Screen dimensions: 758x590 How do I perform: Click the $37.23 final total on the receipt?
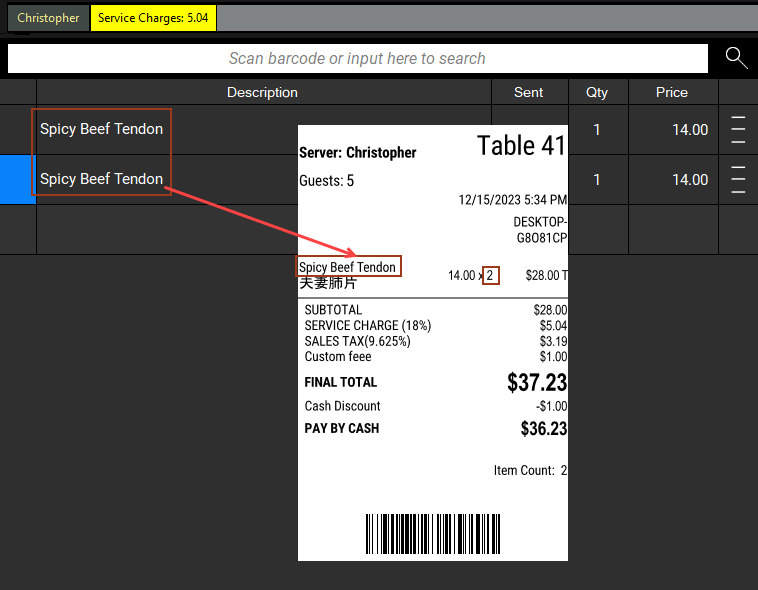coord(537,383)
